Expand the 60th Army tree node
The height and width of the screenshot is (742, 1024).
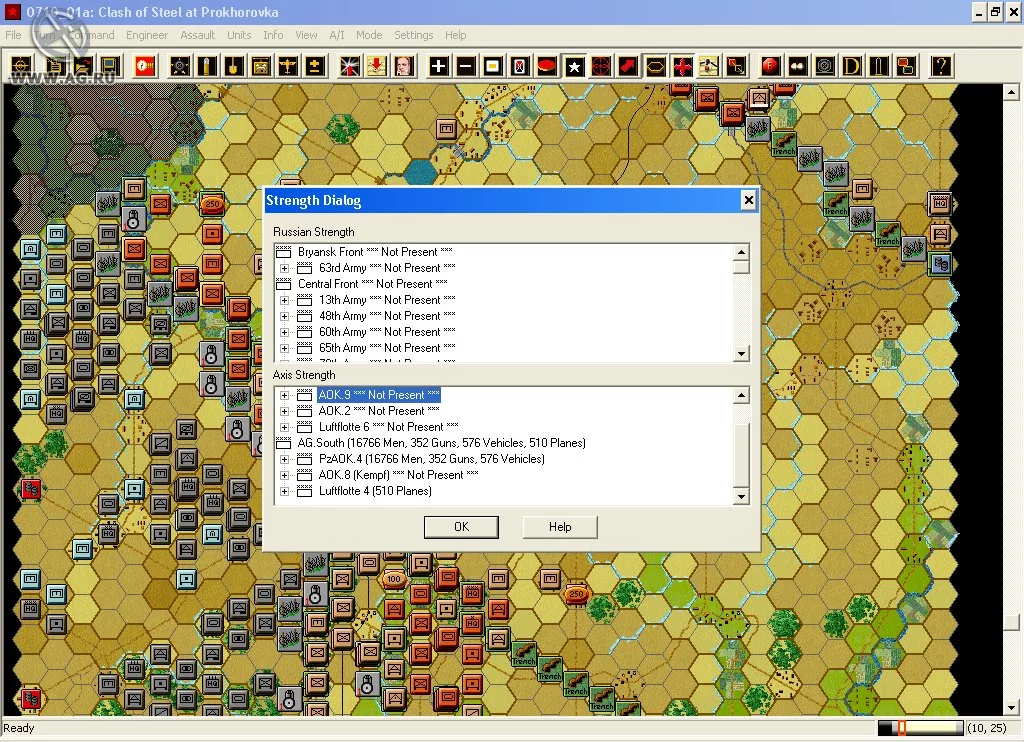coord(284,332)
